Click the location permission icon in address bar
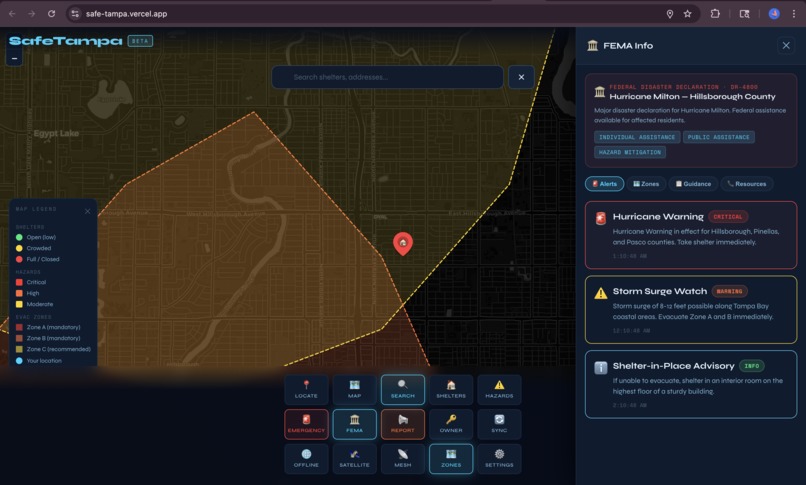The height and width of the screenshot is (485, 806). tap(670, 14)
